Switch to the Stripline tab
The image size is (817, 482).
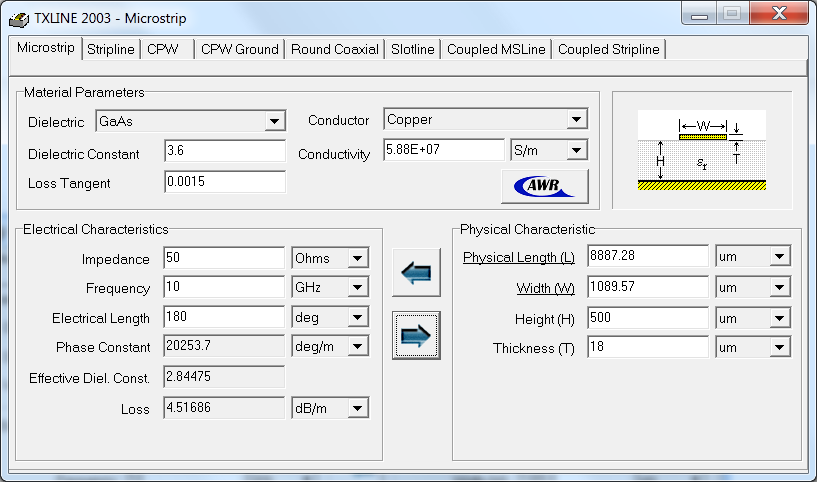click(110, 50)
